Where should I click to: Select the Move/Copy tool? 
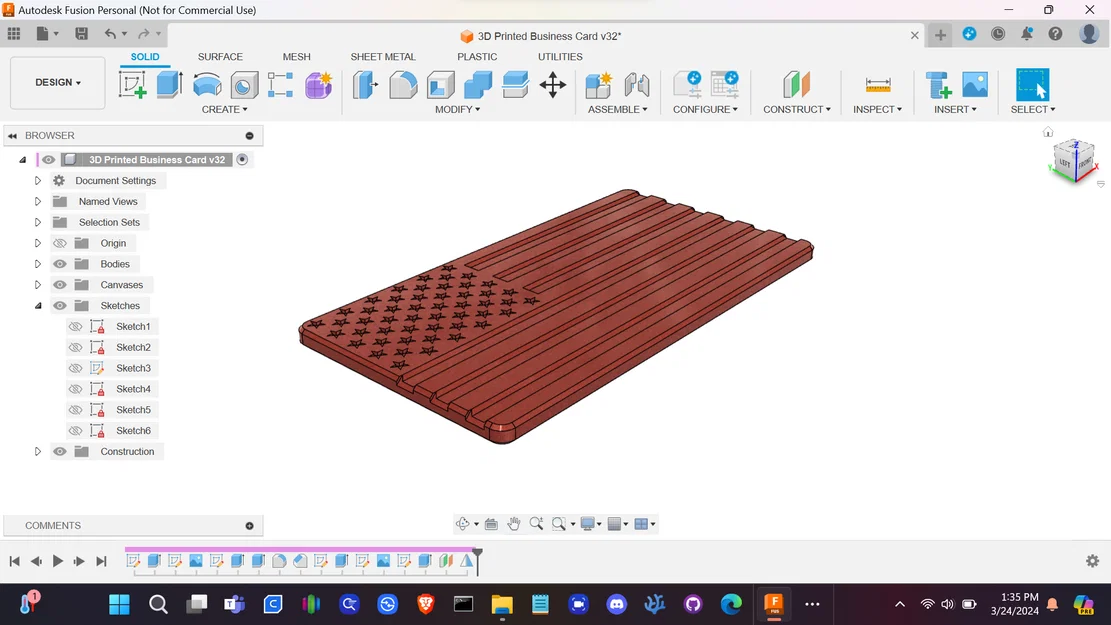(x=553, y=85)
